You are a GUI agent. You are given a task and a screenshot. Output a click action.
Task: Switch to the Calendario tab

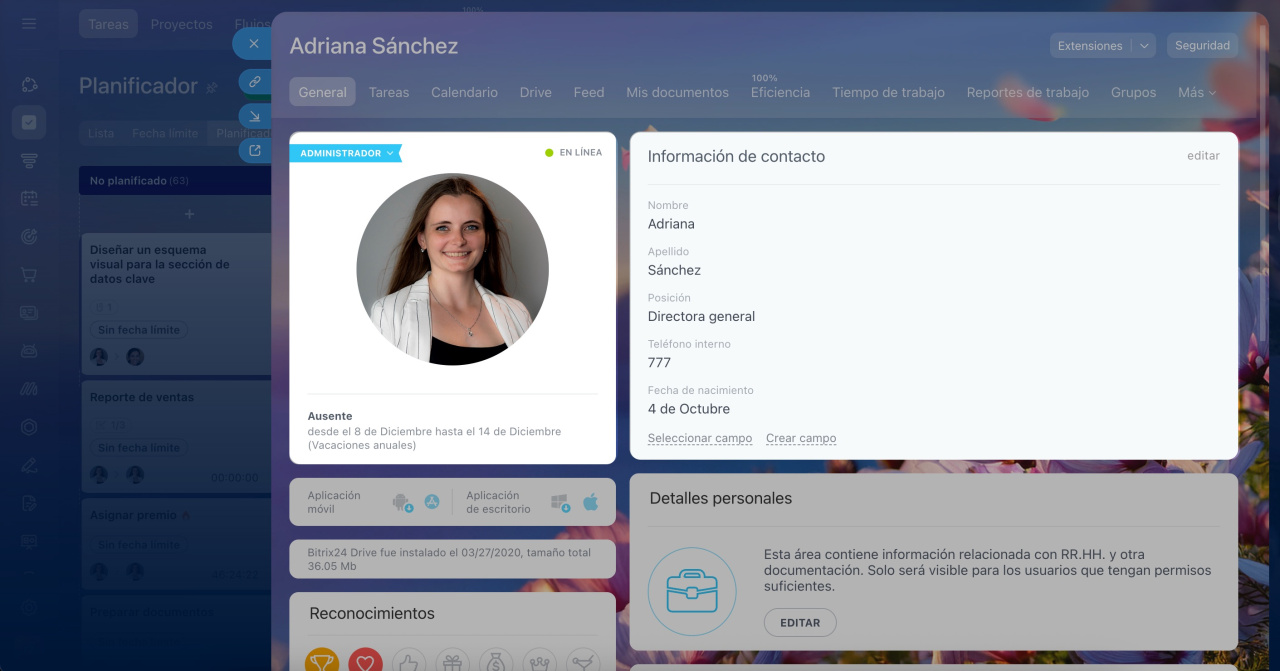[x=464, y=92]
